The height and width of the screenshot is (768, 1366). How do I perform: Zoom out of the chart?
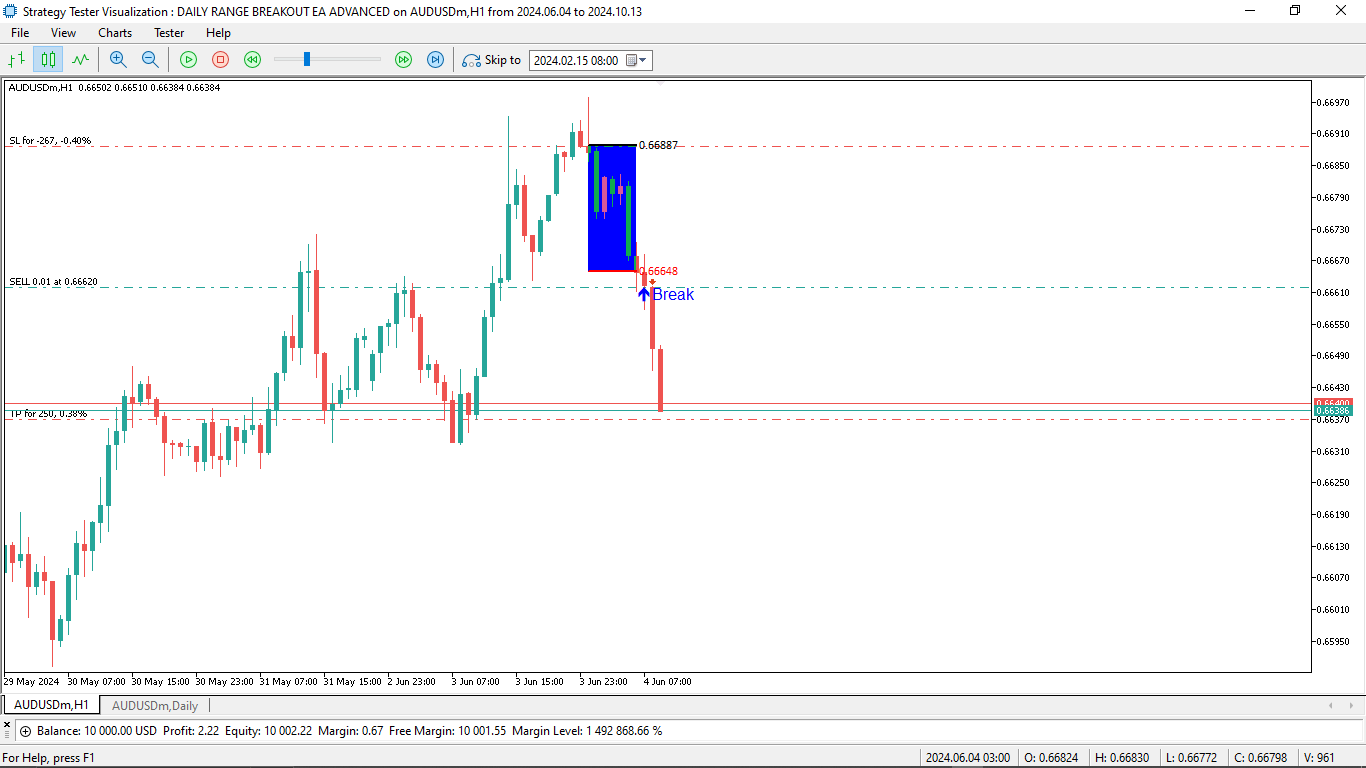(x=150, y=60)
